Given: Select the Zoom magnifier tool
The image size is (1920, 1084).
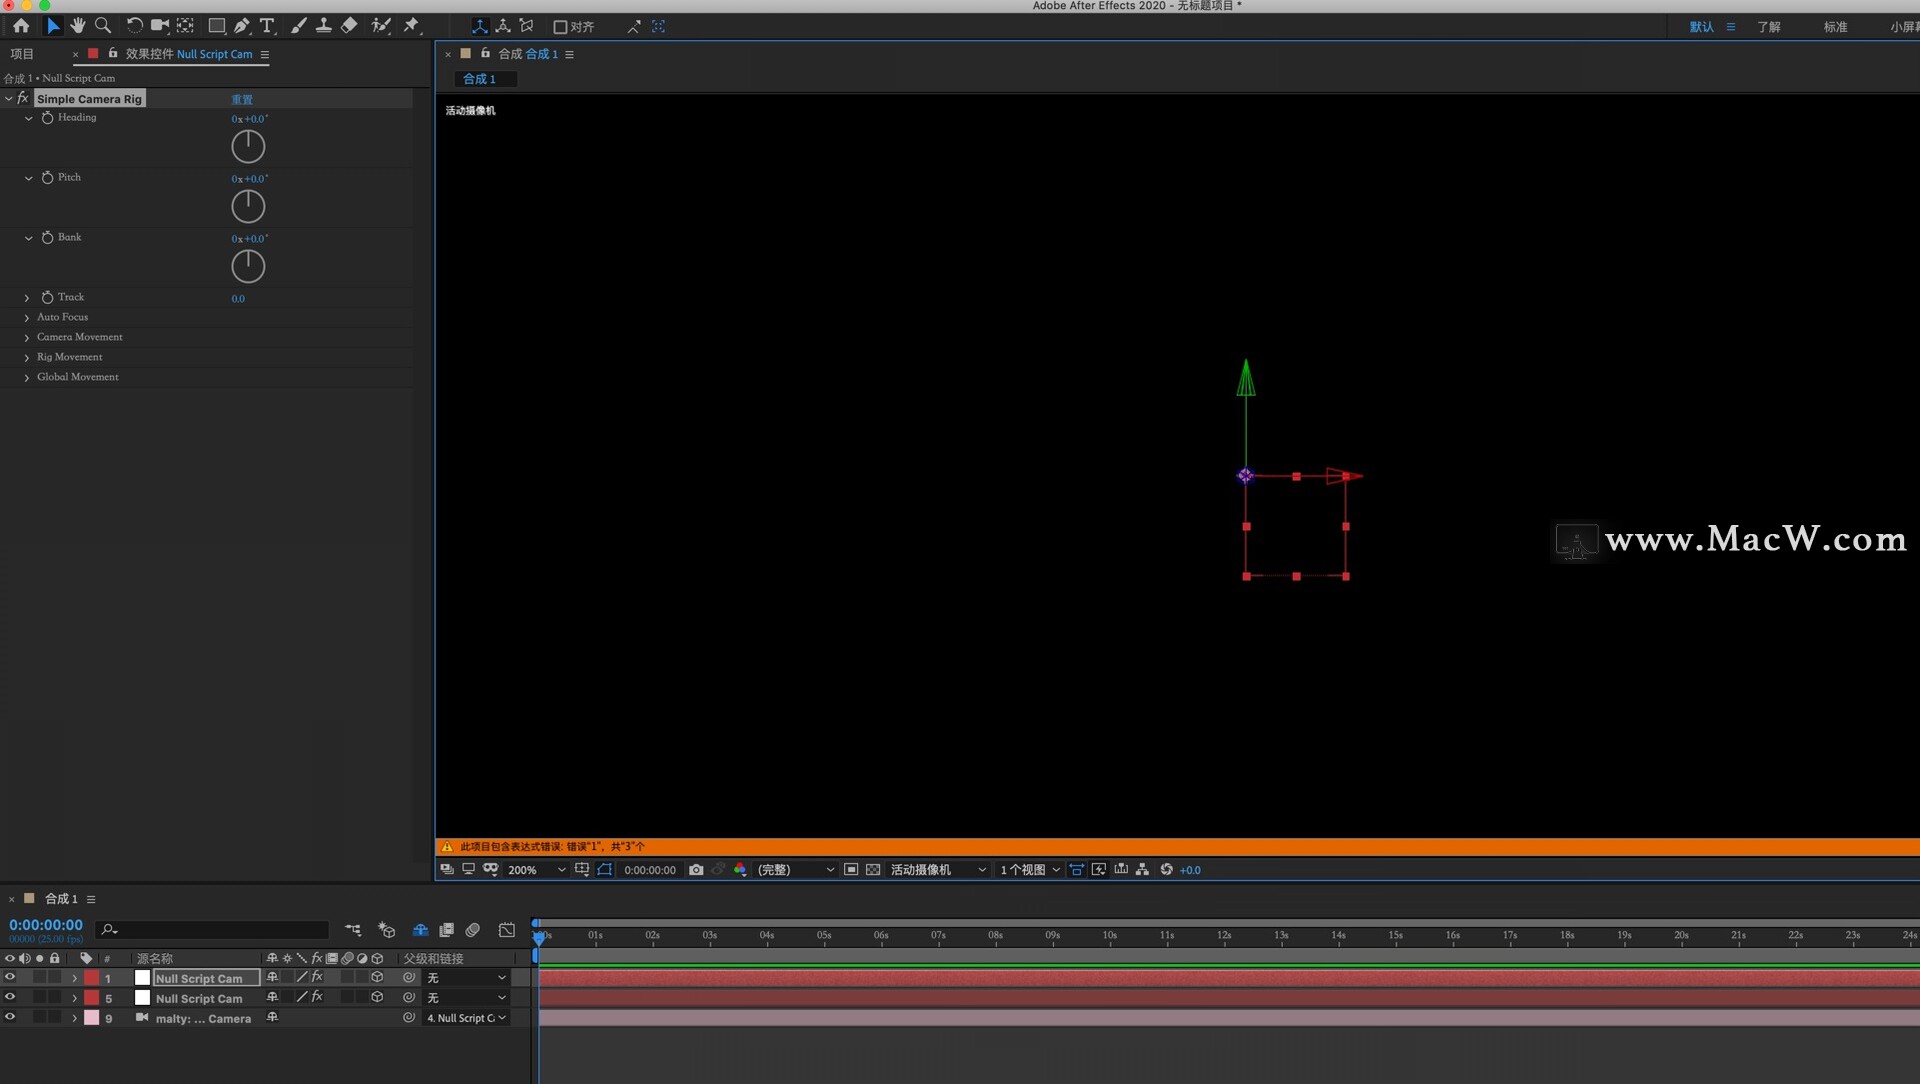Looking at the screenshot, I should [x=103, y=26].
